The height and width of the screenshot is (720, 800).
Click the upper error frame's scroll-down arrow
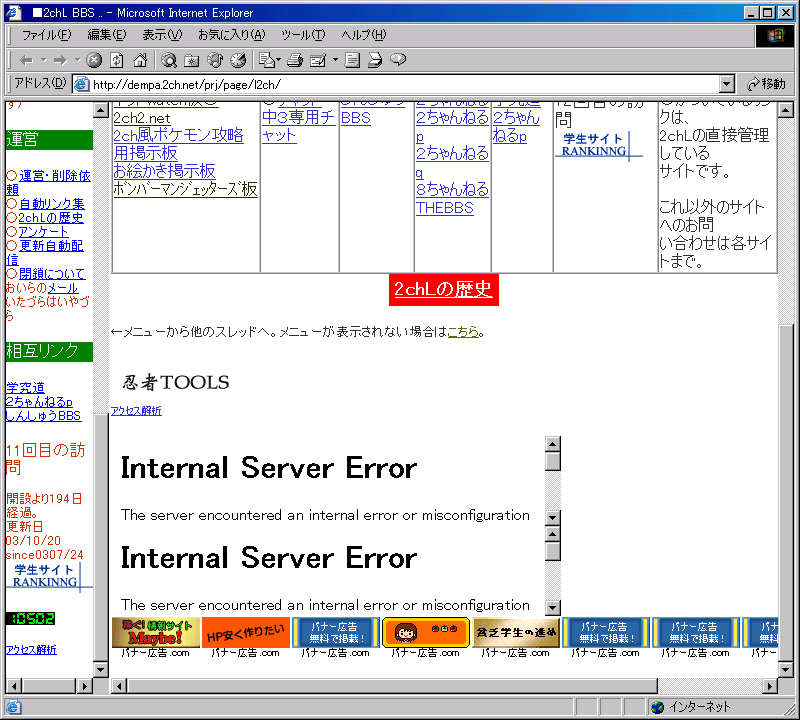(553, 517)
